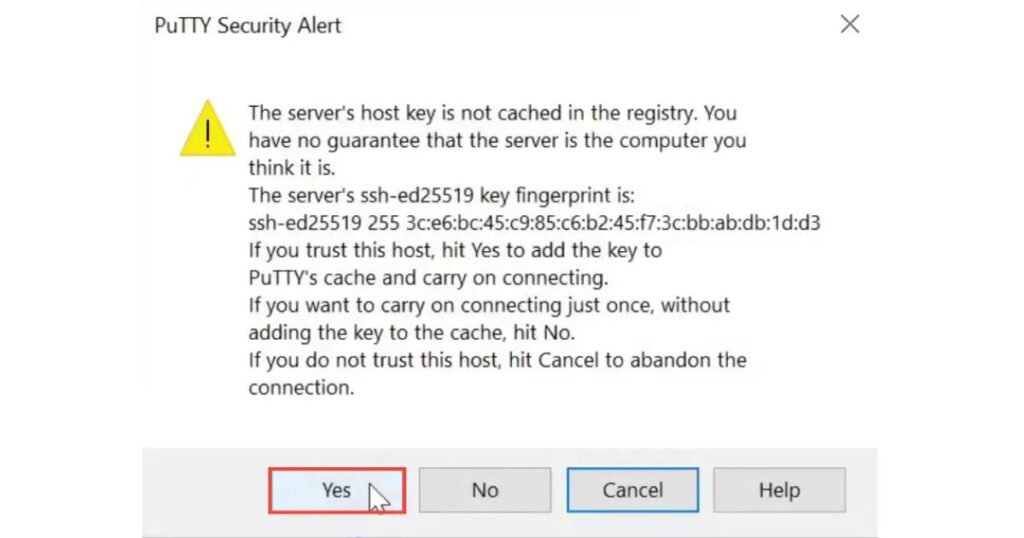This screenshot has height=538, width=1024.
Task: Click the 'host key is not cached' line
Action: pyautogui.click(x=492, y=113)
